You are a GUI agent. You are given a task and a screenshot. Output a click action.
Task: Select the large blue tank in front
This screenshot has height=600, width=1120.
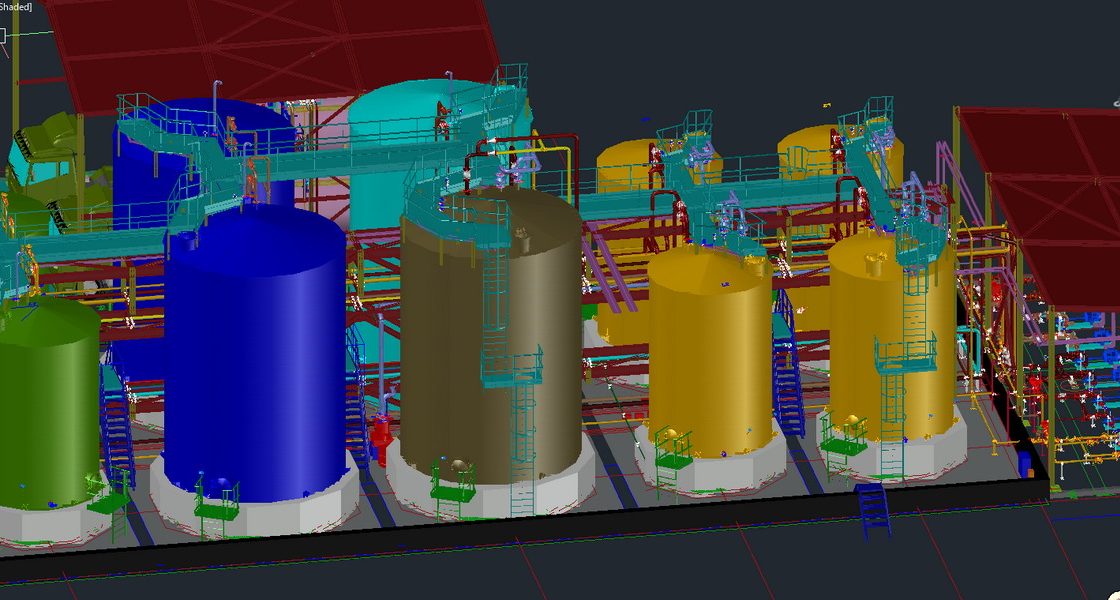[255, 360]
